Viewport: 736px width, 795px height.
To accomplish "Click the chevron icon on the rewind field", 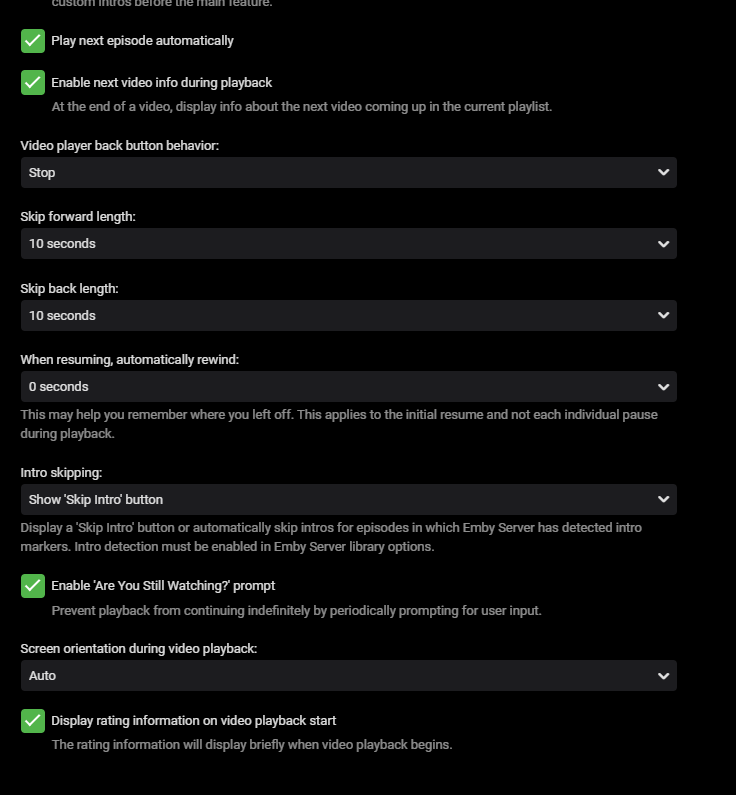I will pyautogui.click(x=663, y=387).
